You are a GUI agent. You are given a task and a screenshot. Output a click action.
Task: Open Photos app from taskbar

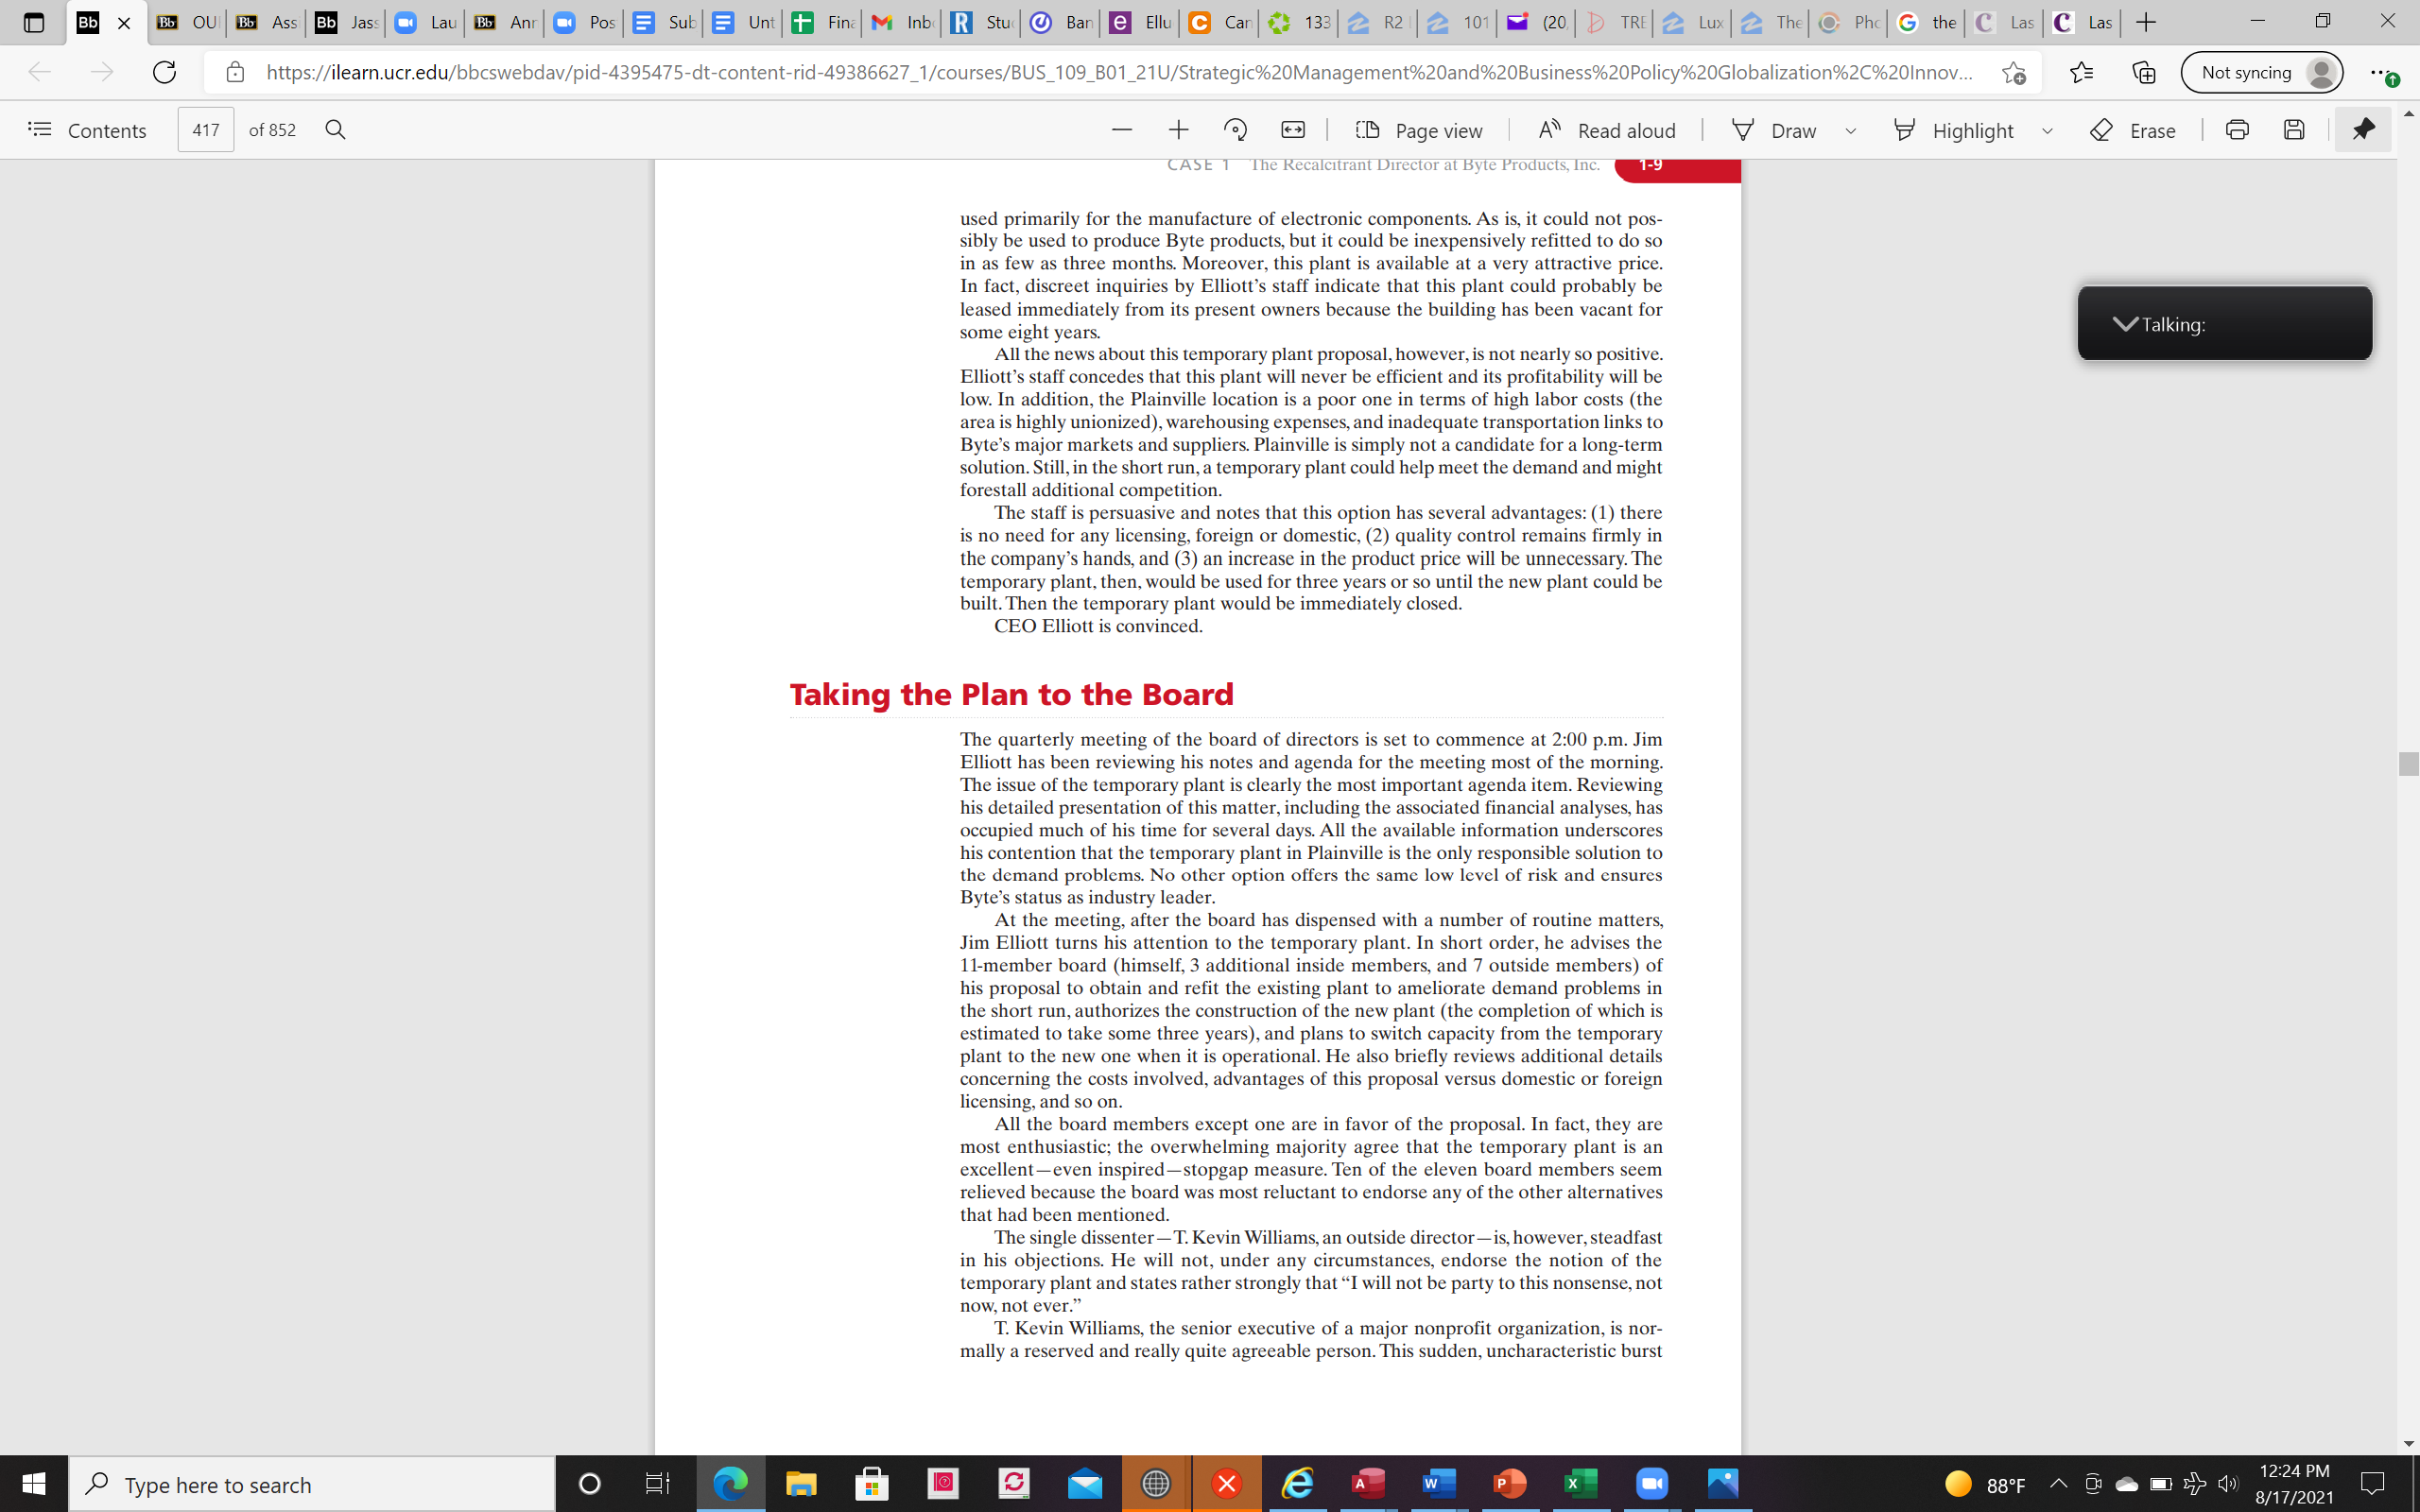(1723, 1484)
